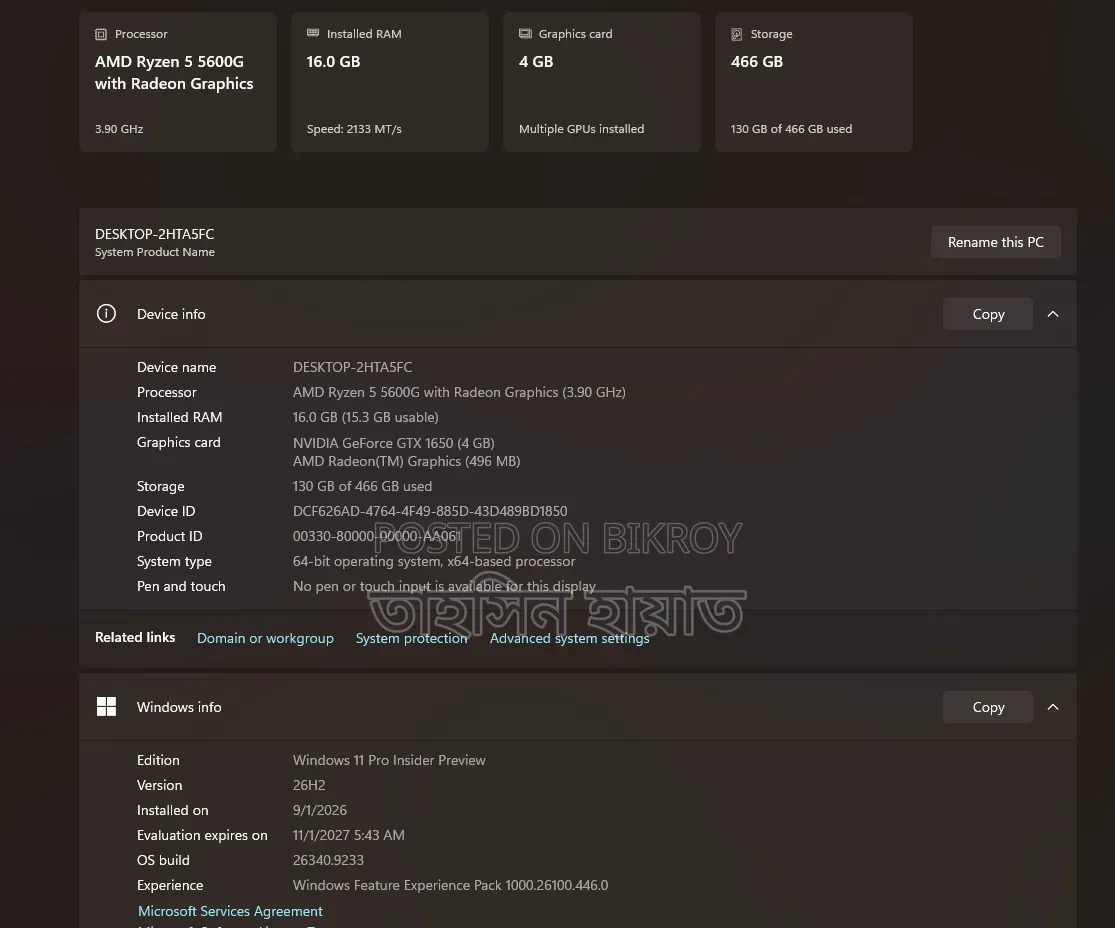Viewport: 1115px width, 928px height.
Task: Click 'Speed: 2133 MT/s' in RAM card
Action: 354,129
